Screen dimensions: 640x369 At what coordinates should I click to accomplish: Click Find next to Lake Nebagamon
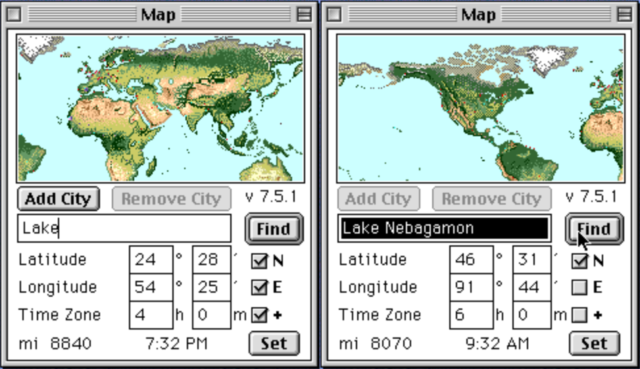pos(594,229)
